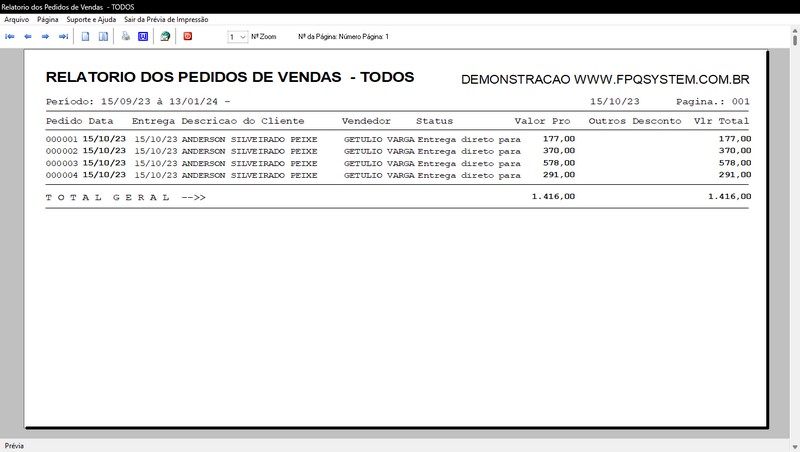This screenshot has width=800, height=452.
Task: Click pedido number 000003
Action: (x=62, y=164)
